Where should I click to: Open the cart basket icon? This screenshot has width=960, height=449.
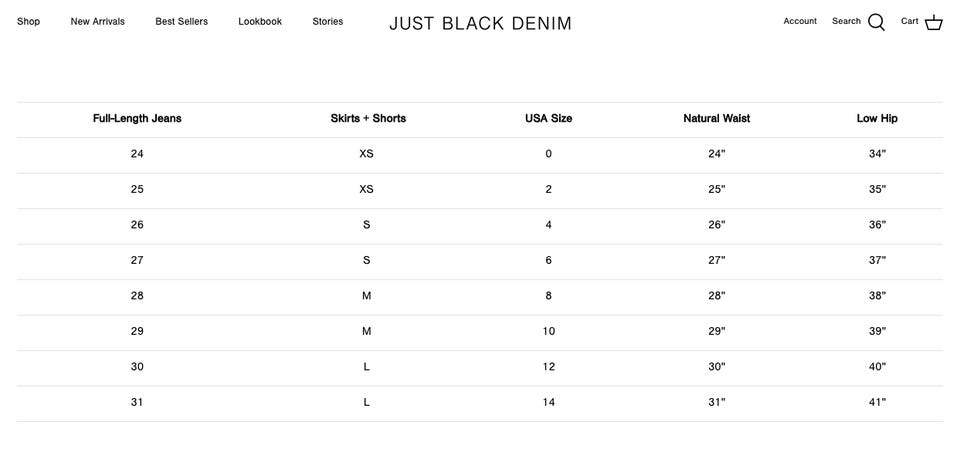[x=934, y=23]
